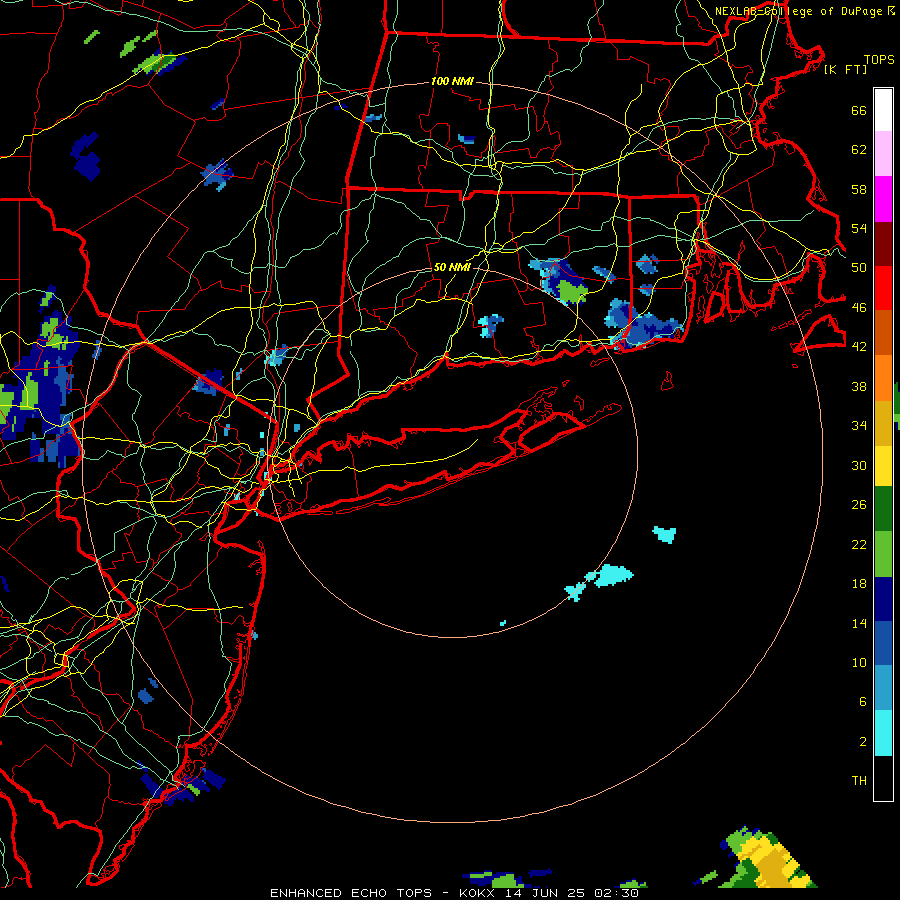This screenshot has height=900, width=900.
Task: Click the "2" legend value
Action: coord(863,741)
